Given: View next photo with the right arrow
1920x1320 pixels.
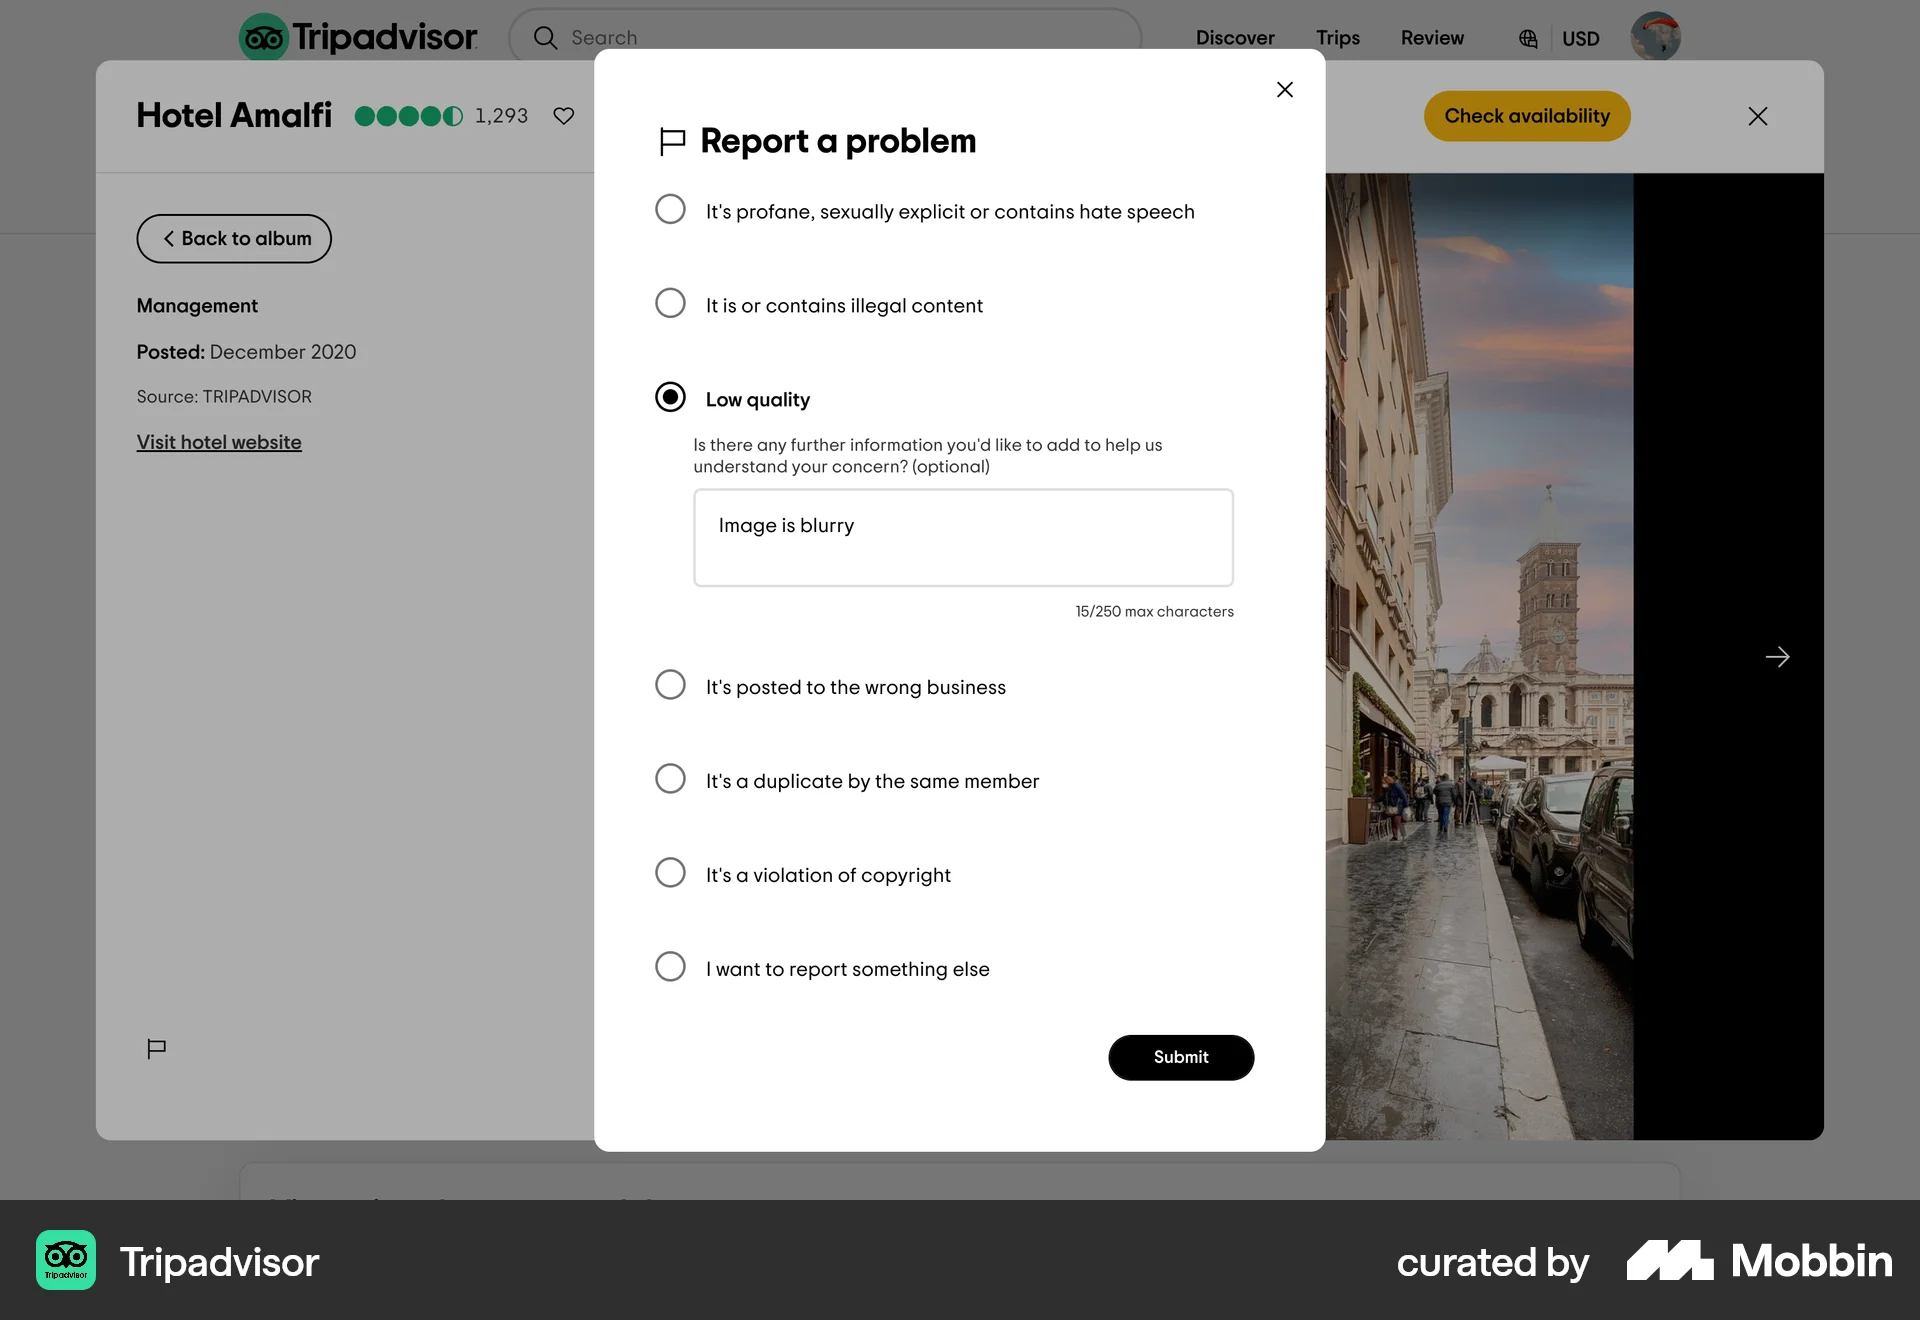Looking at the screenshot, I should 1778,657.
